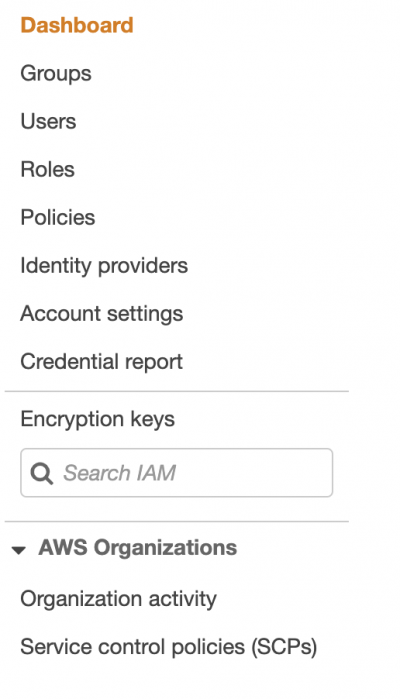Choose the SCPs link under AWS Organizations
This screenshot has height=699, width=400.
(169, 647)
